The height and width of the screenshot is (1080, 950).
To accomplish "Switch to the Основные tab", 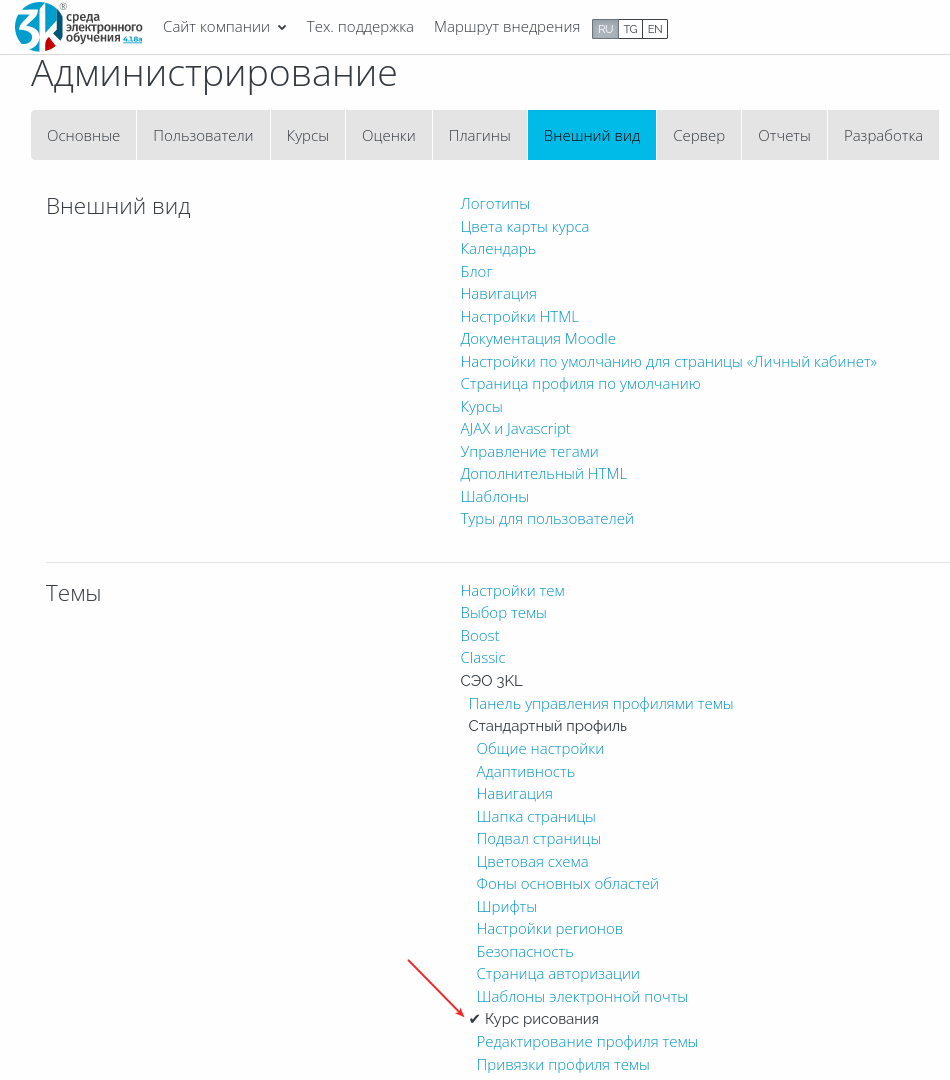I will 83,136.
